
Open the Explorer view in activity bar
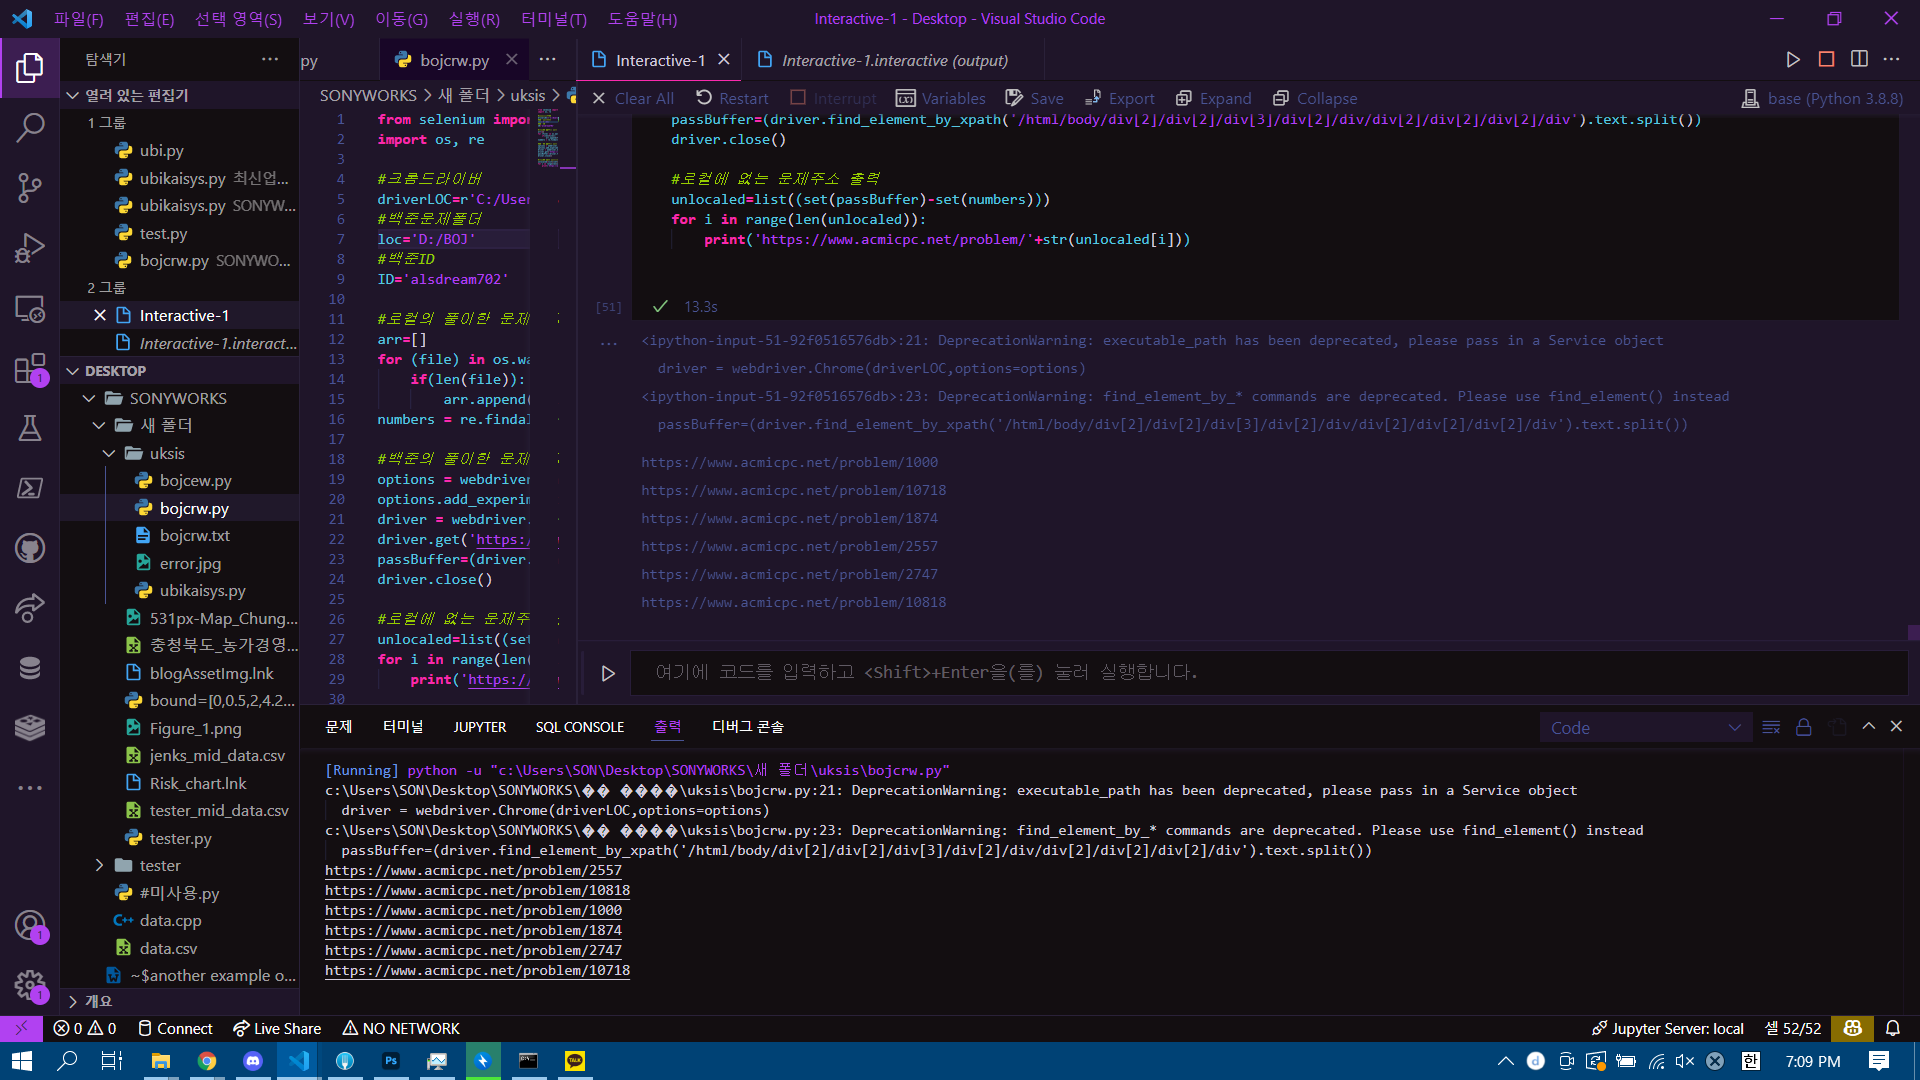coord(30,68)
